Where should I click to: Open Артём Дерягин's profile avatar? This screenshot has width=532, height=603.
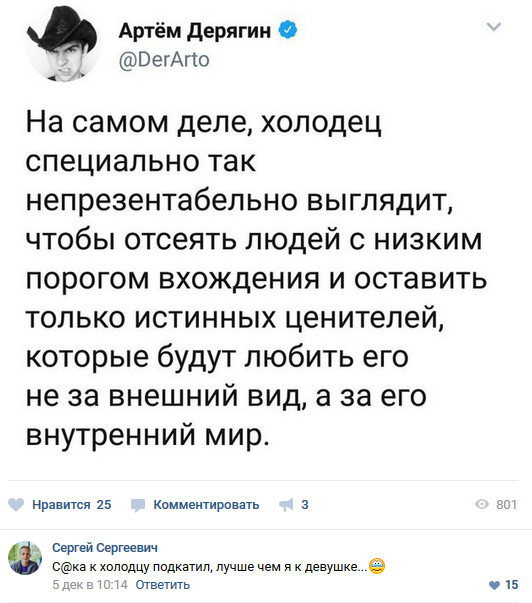point(63,43)
